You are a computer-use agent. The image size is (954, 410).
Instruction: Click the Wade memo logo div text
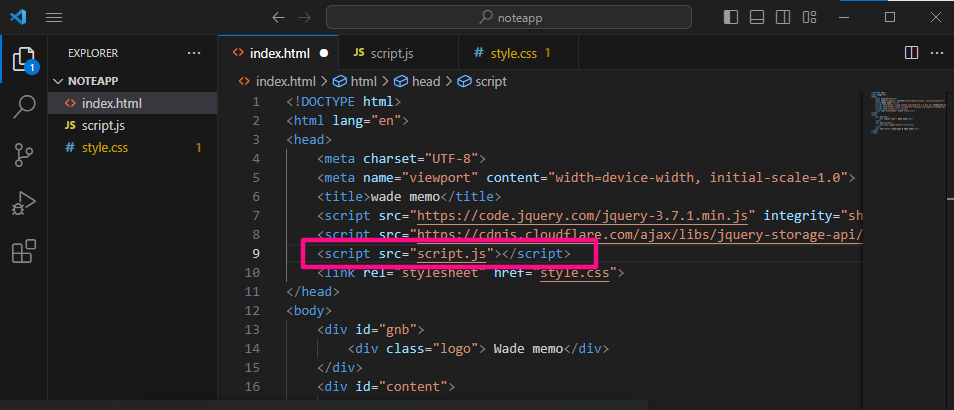pos(528,349)
